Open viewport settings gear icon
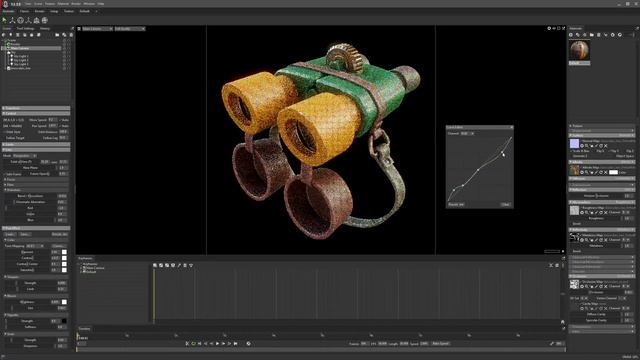This screenshot has width=640, height=360. point(549,29)
